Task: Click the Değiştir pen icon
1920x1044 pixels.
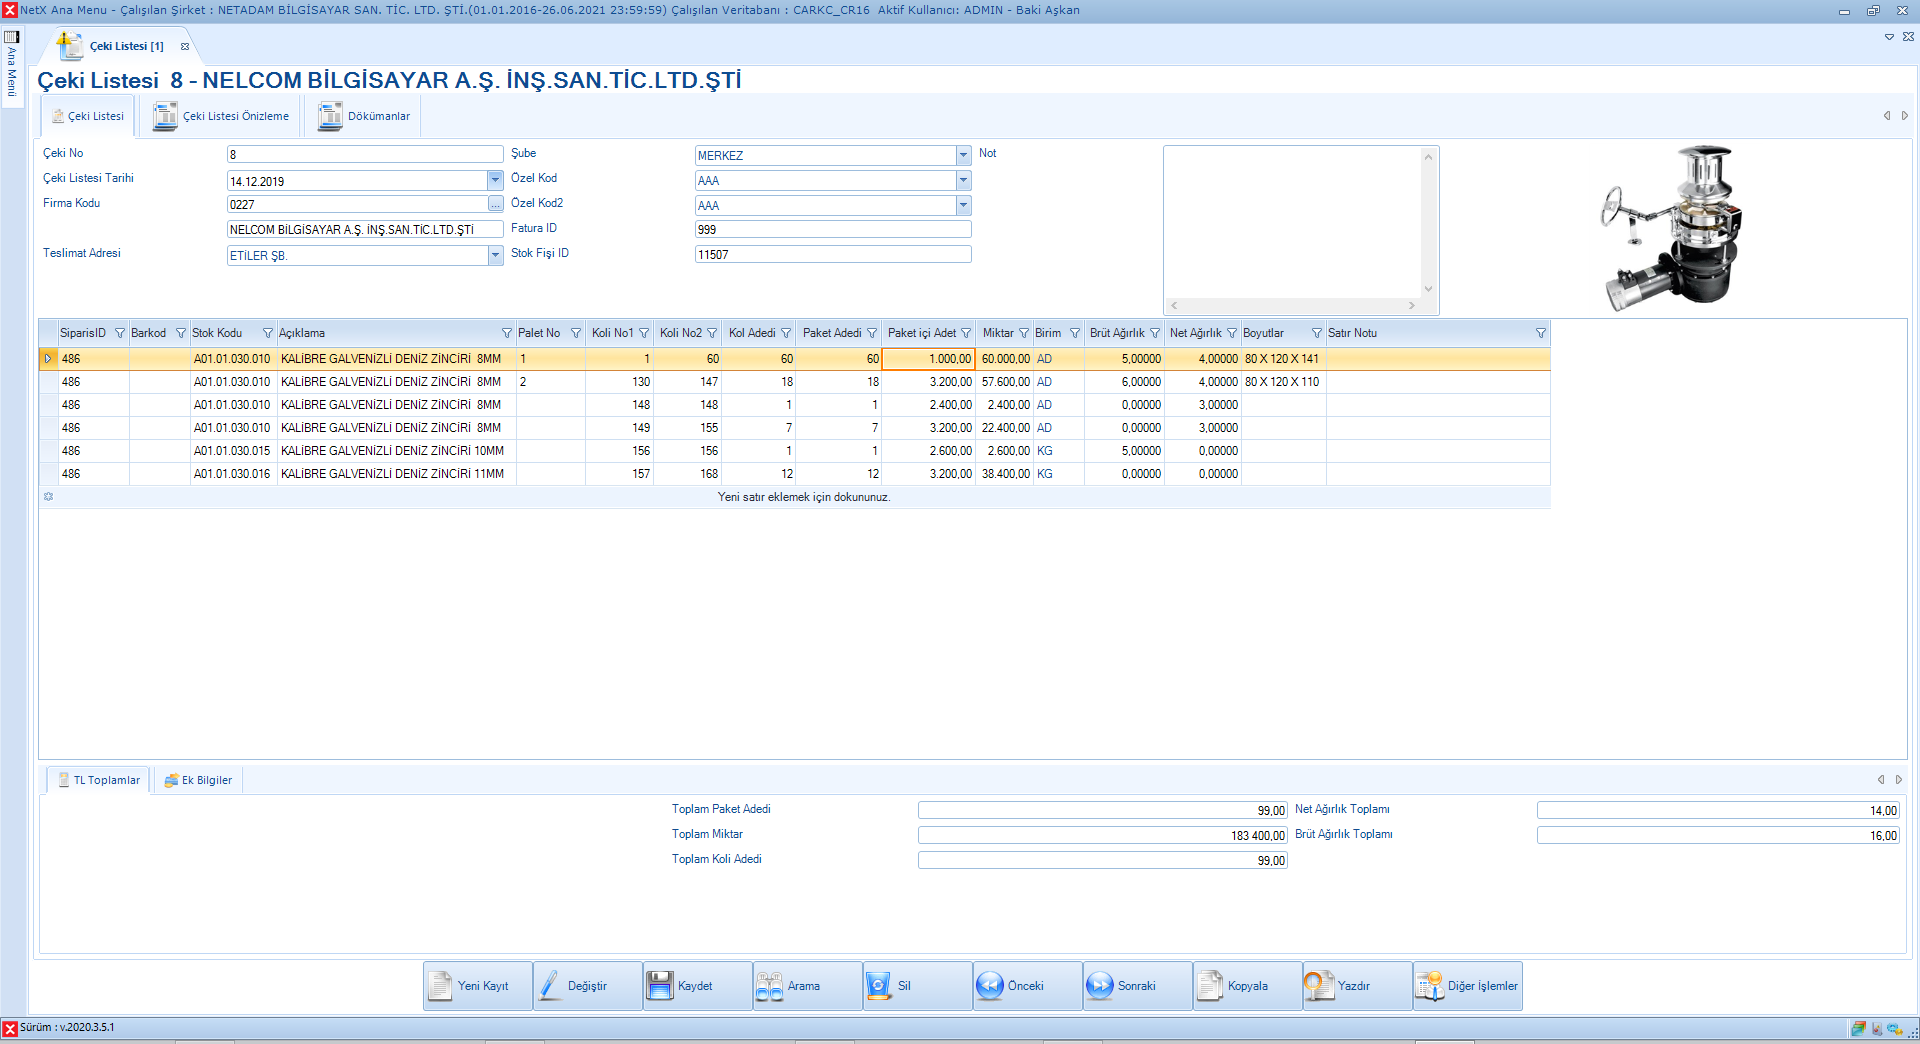Action: pyautogui.click(x=551, y=986)
